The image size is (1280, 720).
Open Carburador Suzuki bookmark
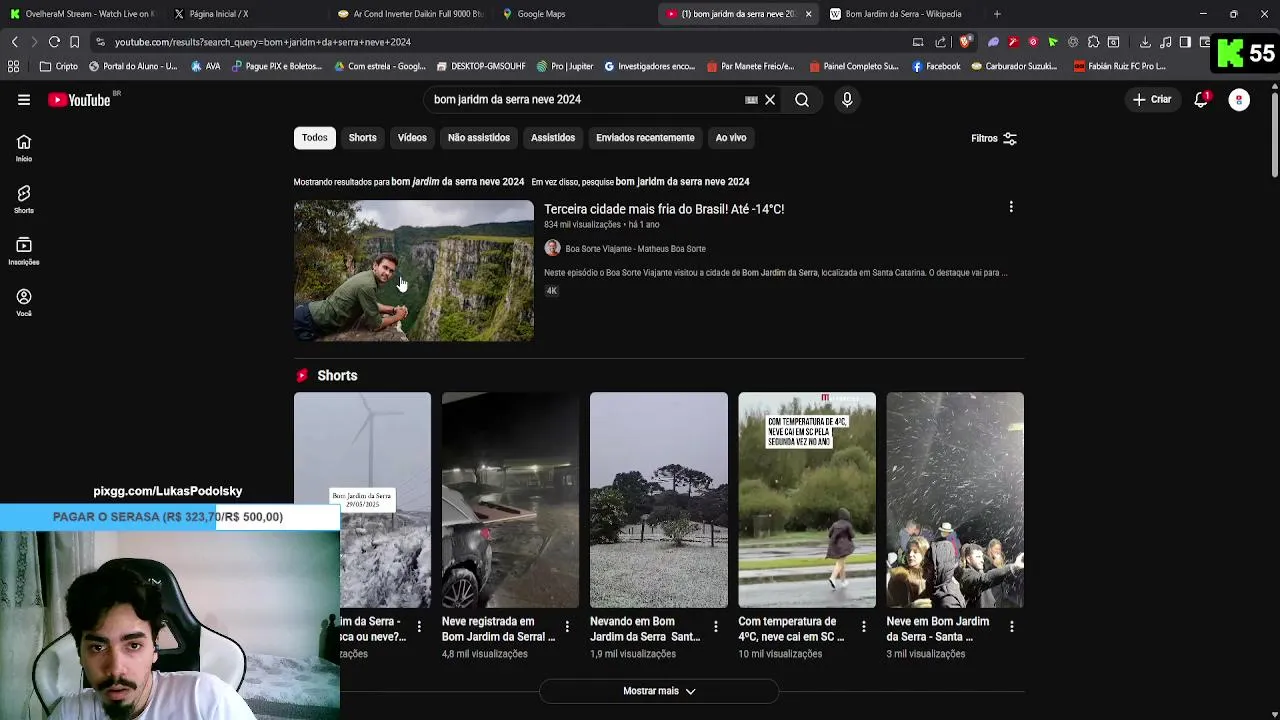coord(1013,67)
